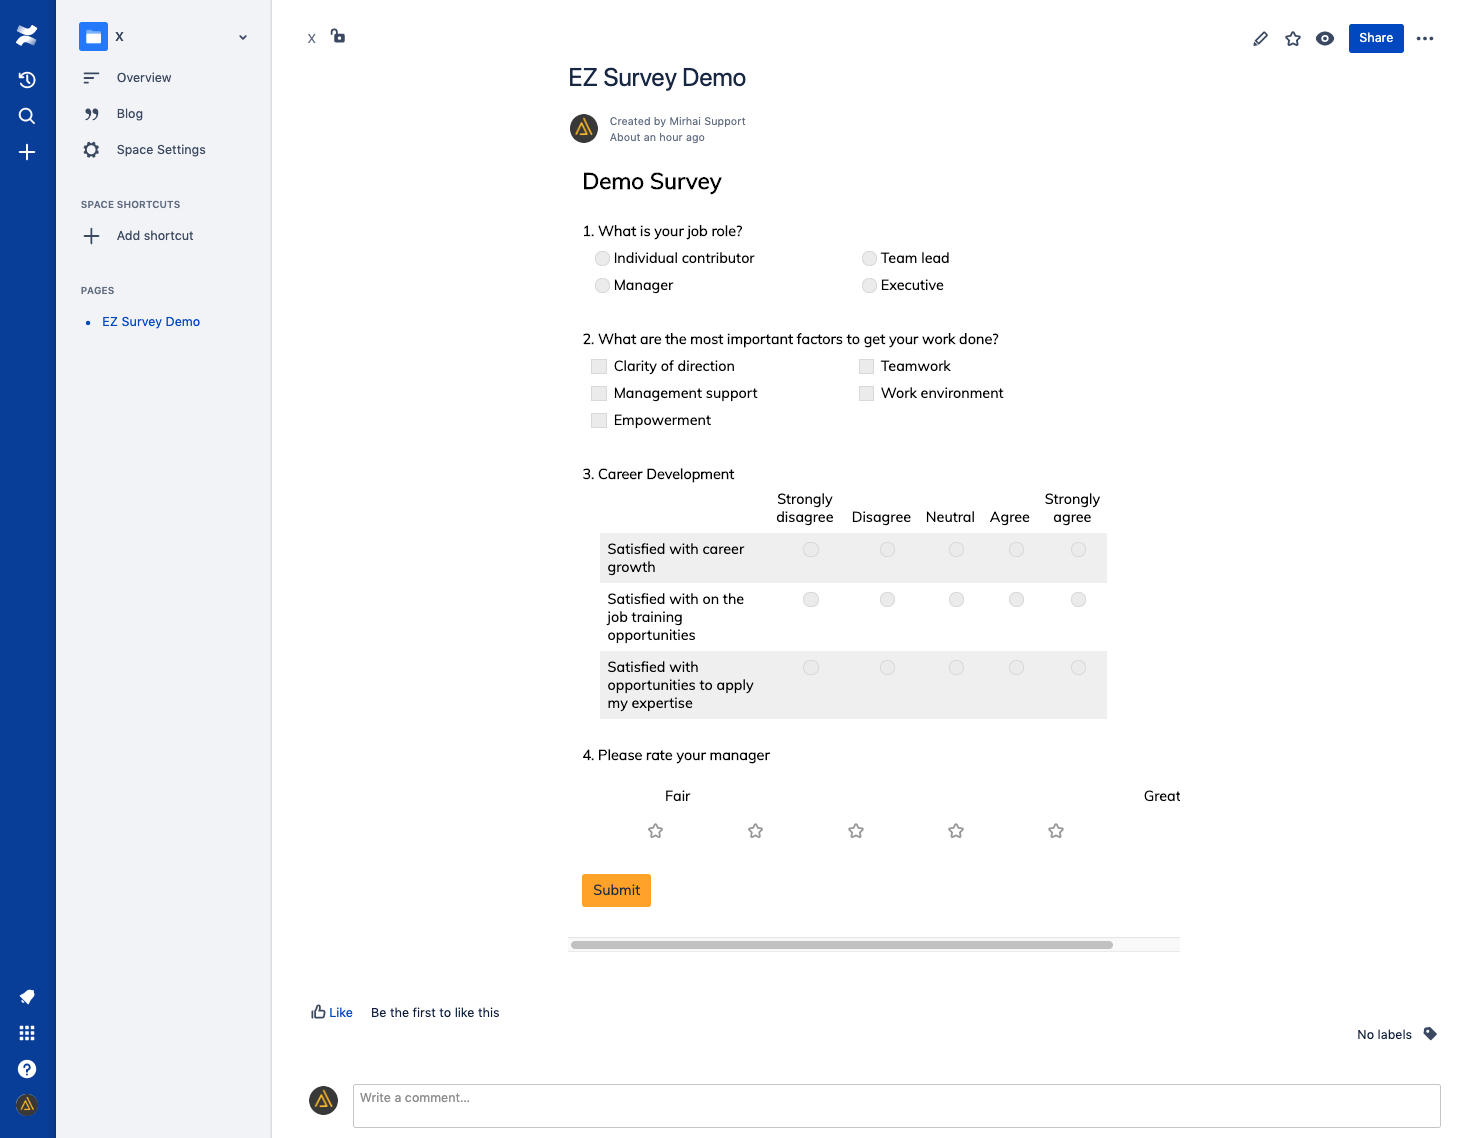Click the edit page pencil icon
This screenshot has height=1138, width=1476.
tap(1260, 39)
